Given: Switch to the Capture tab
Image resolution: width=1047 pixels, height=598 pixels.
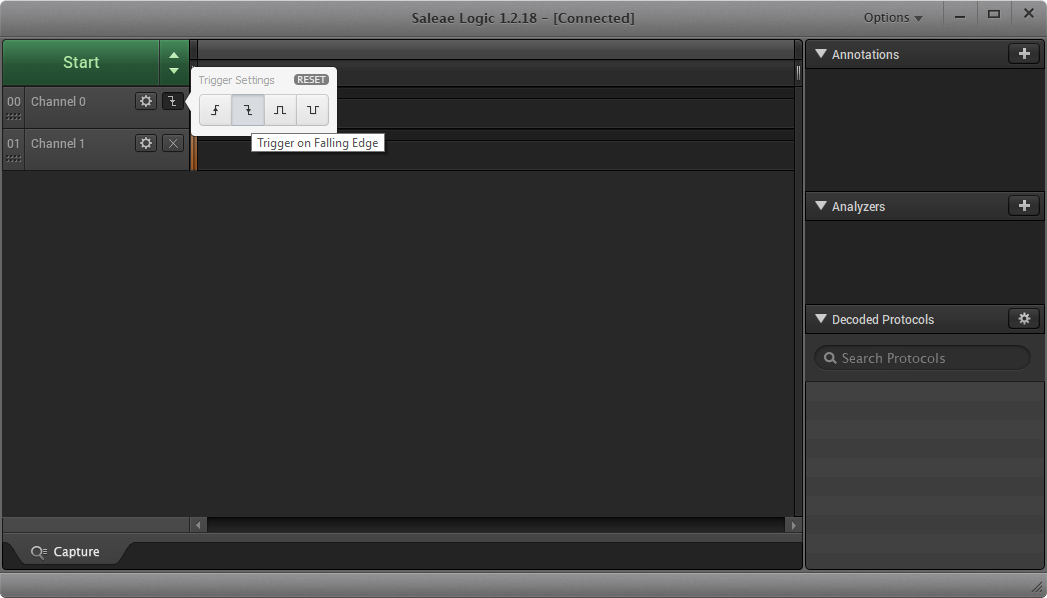Looking at the screenshot, I should click(66, 552).
